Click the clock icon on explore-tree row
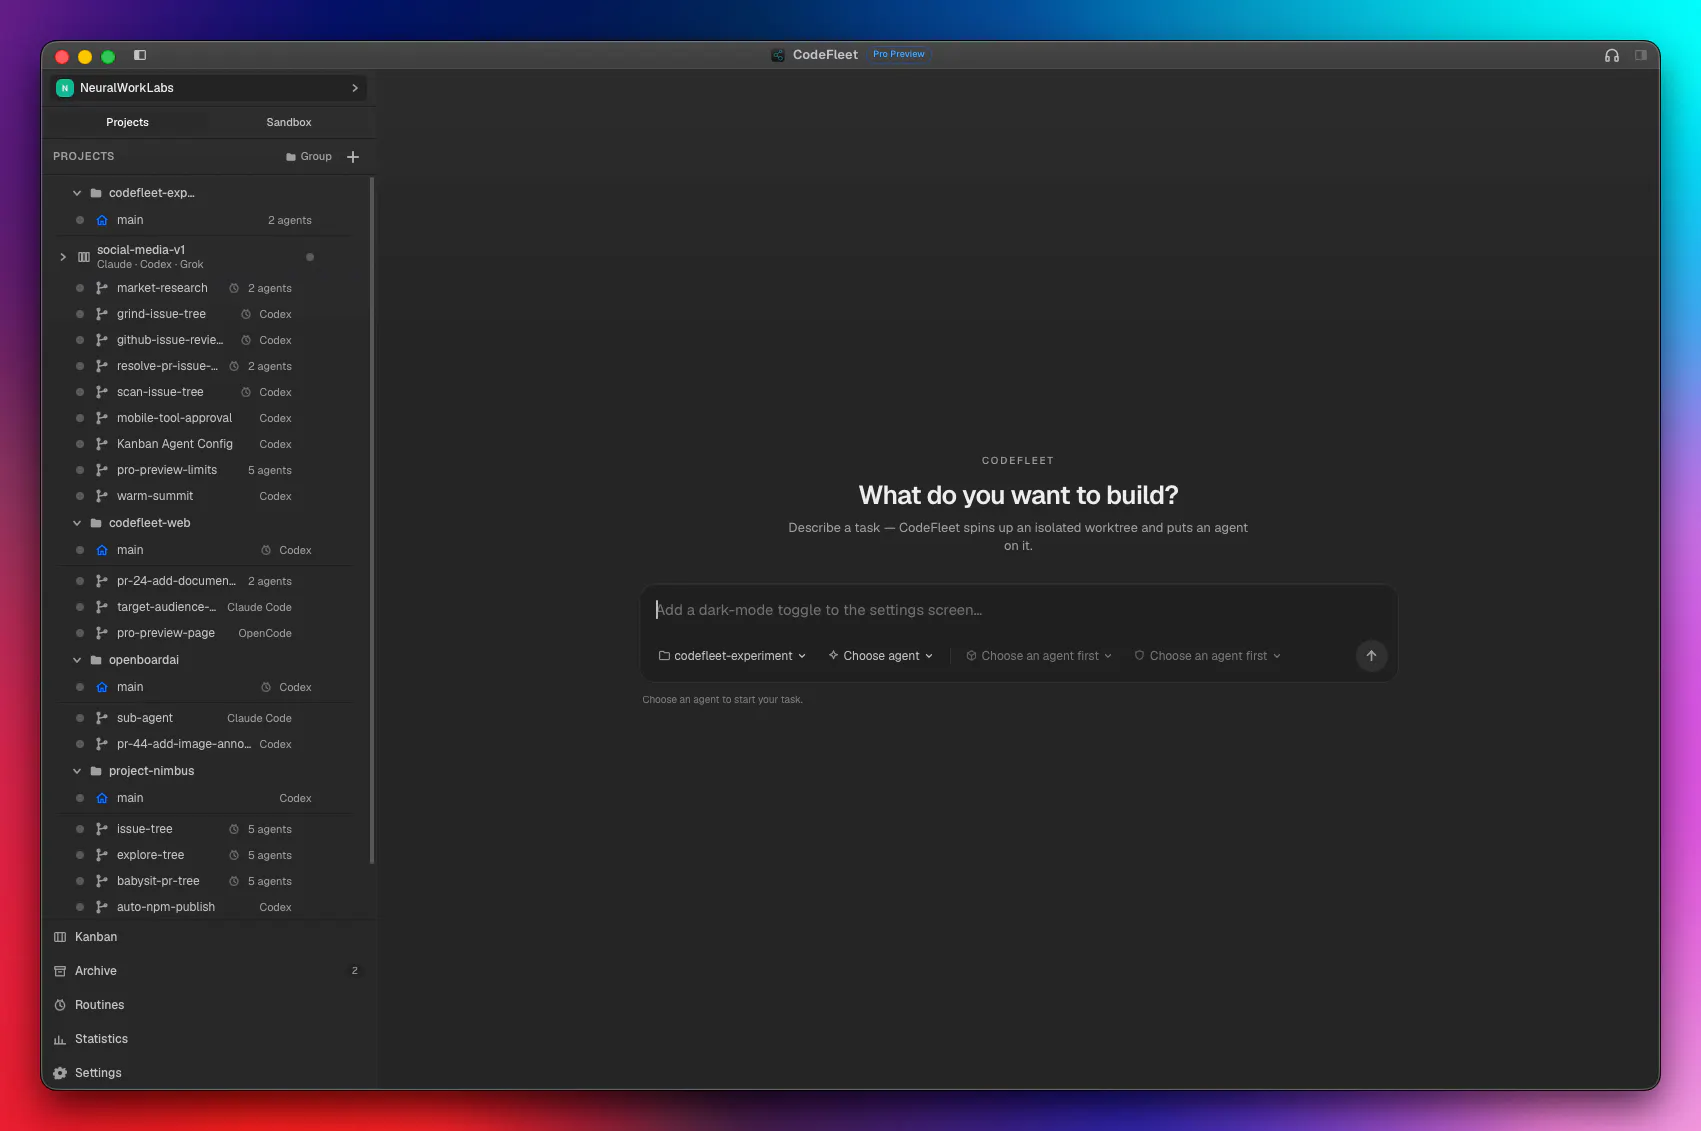Image resolution: width=1701 pixels, height=1131 pixels. pos(234,855)
